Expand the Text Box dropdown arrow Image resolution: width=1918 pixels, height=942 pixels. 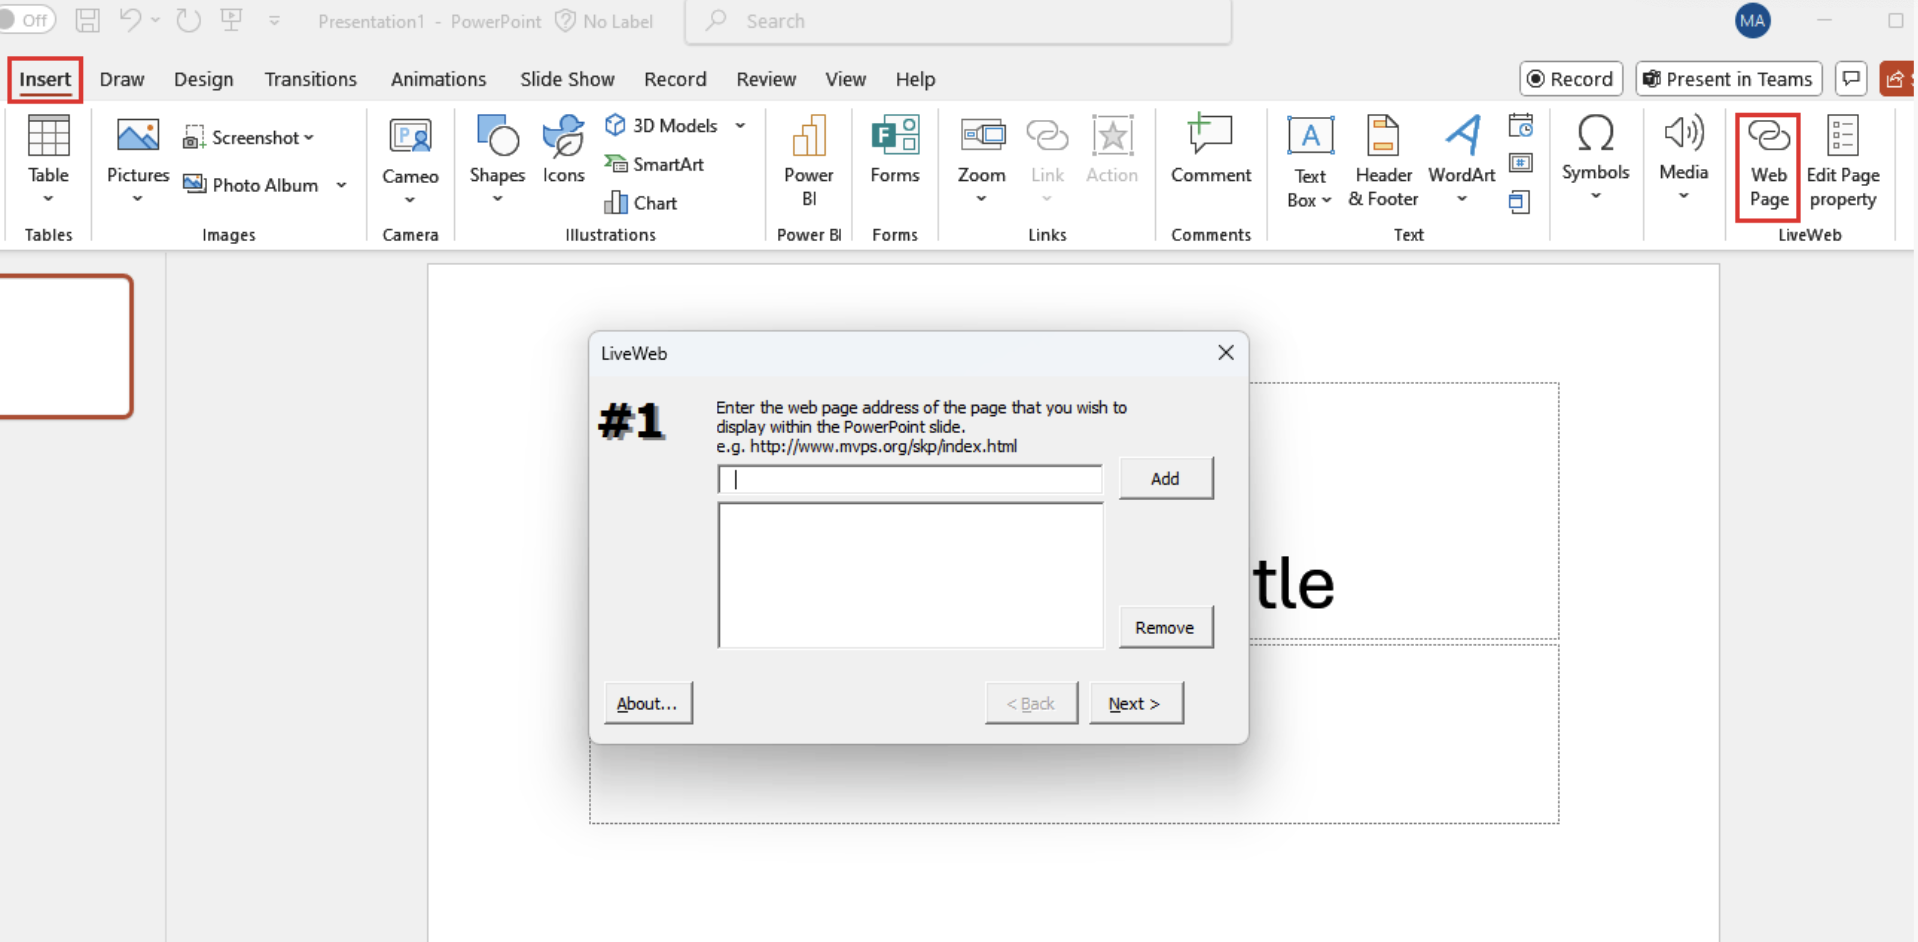(x=1327, y=200)
